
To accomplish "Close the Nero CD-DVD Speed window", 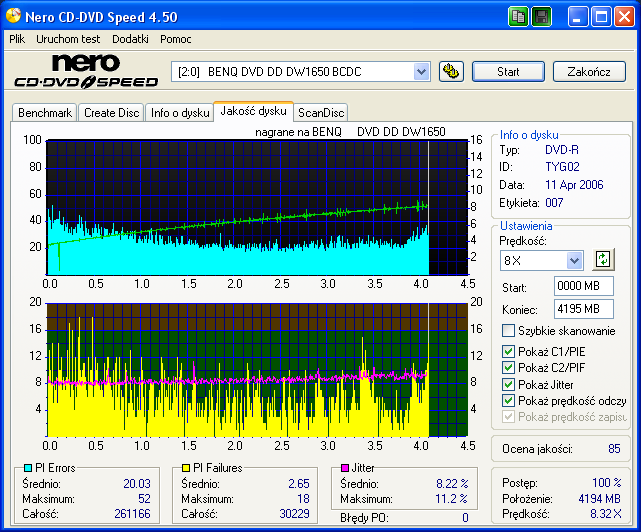I will click(624, 17).
